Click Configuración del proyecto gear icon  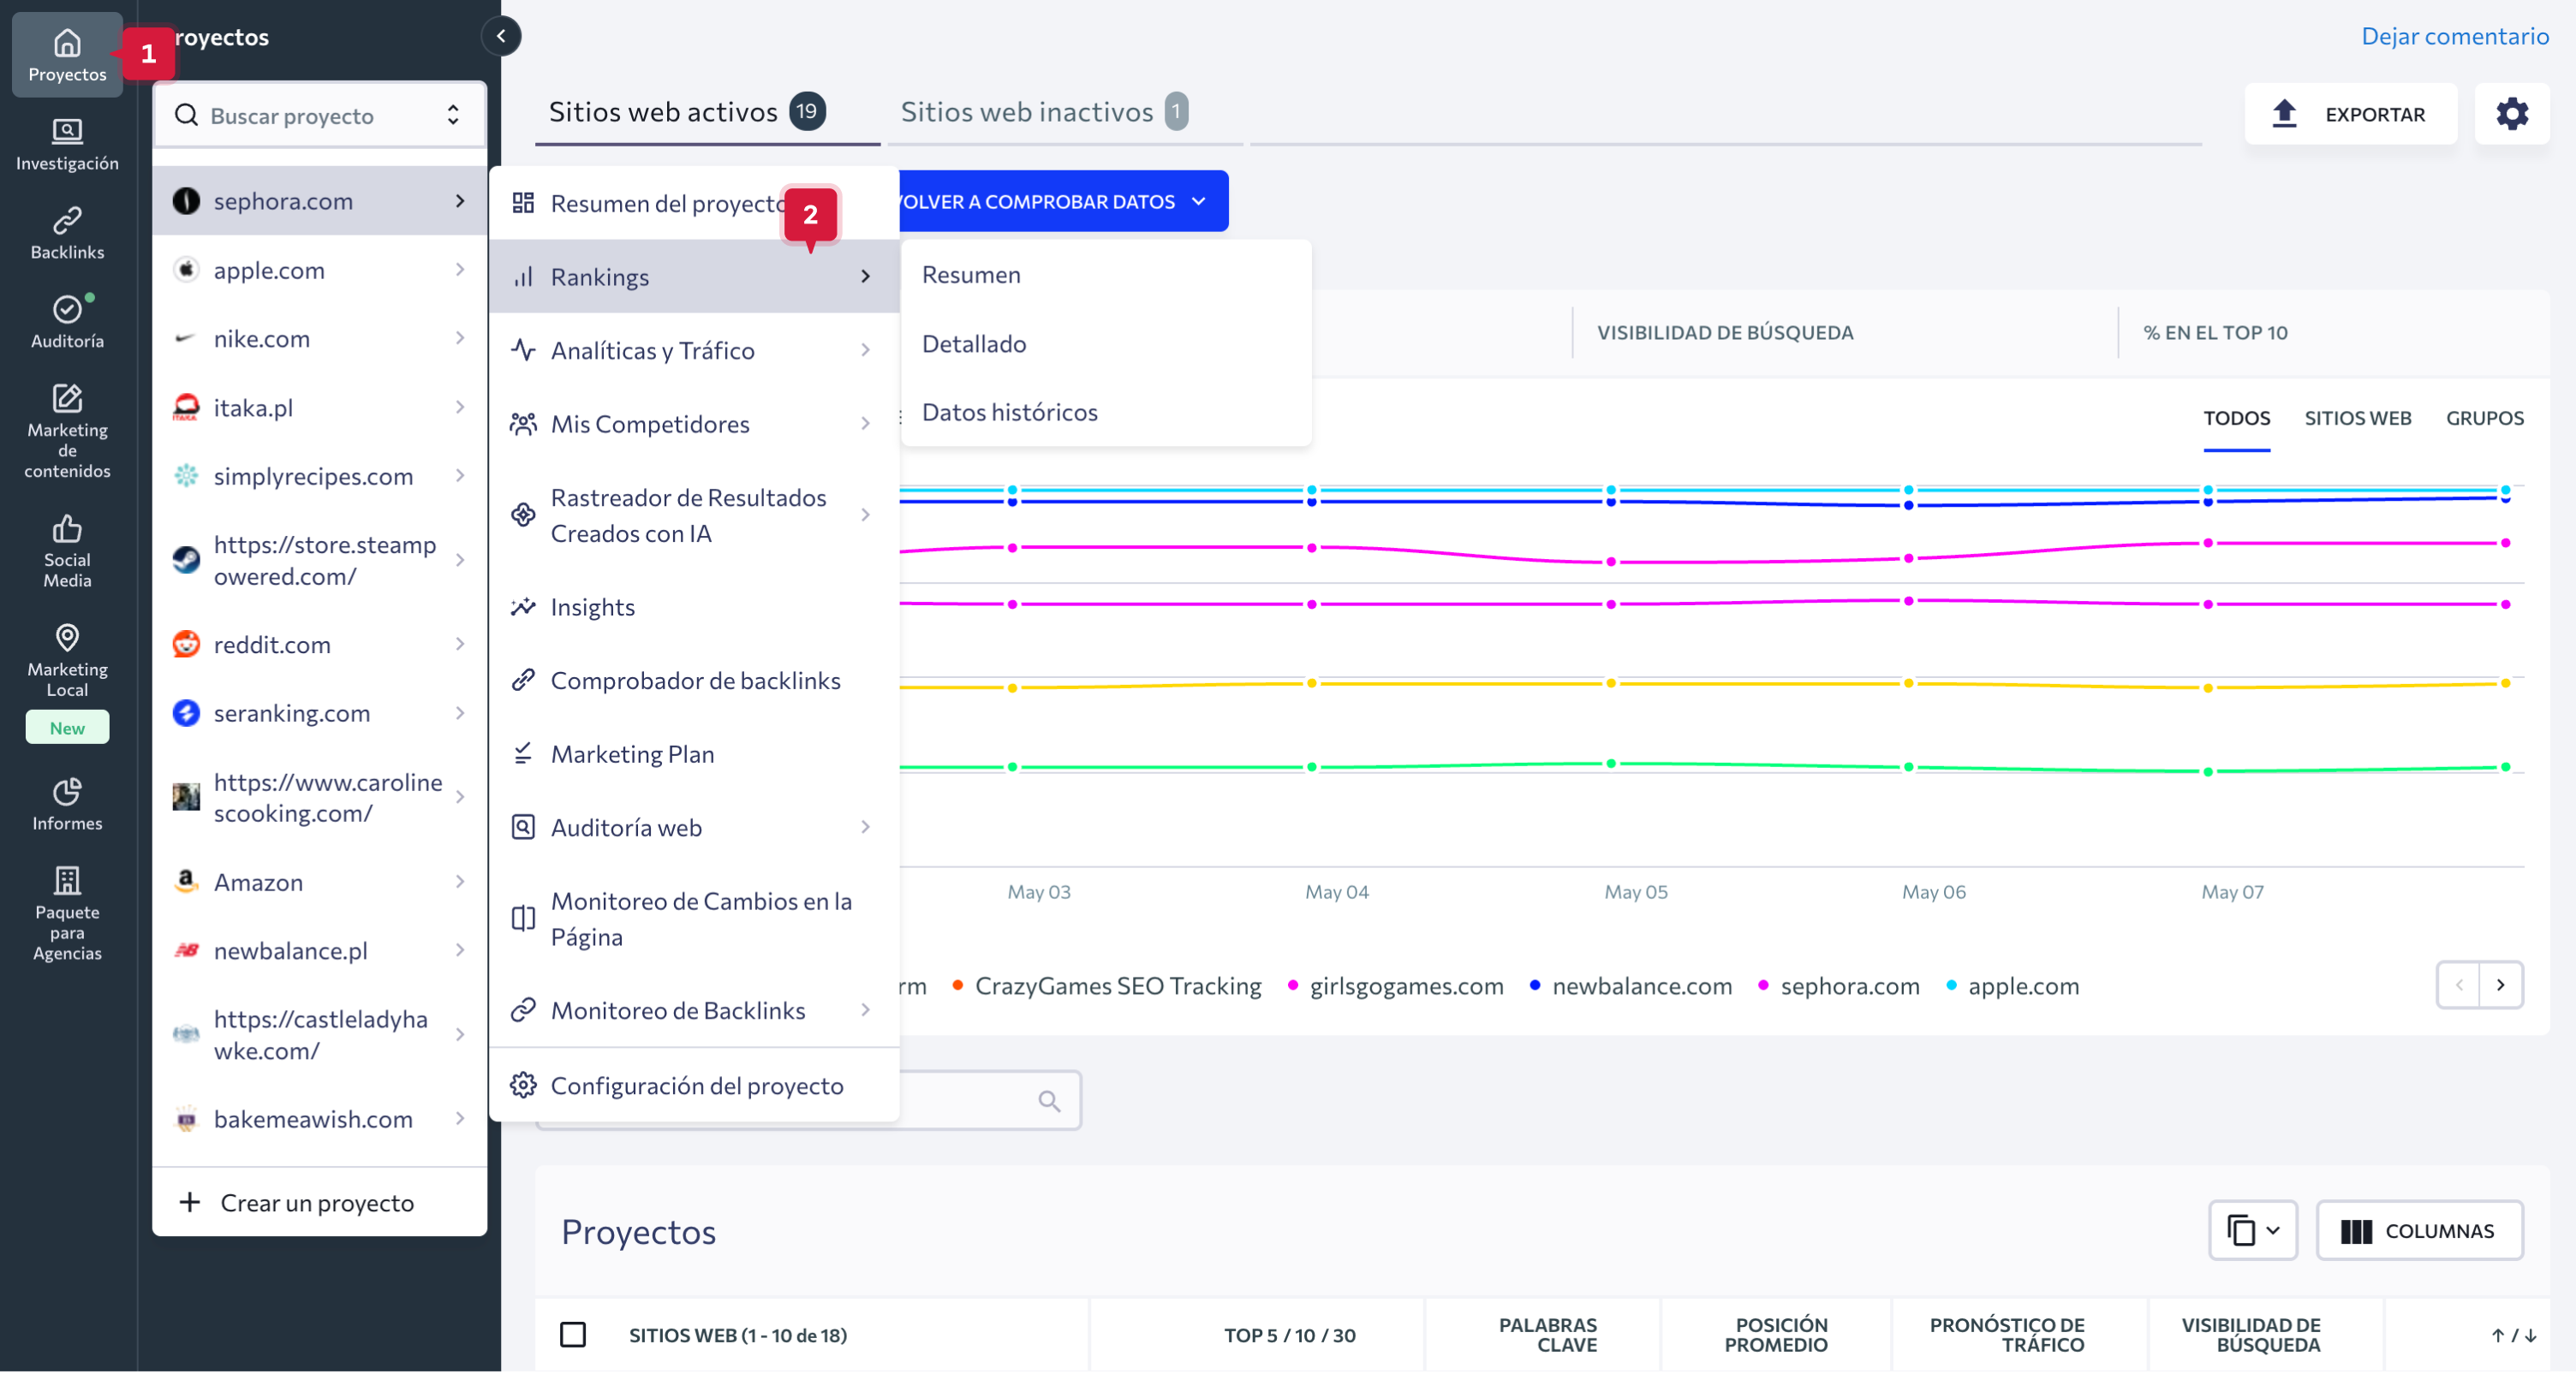point(523,1085)
